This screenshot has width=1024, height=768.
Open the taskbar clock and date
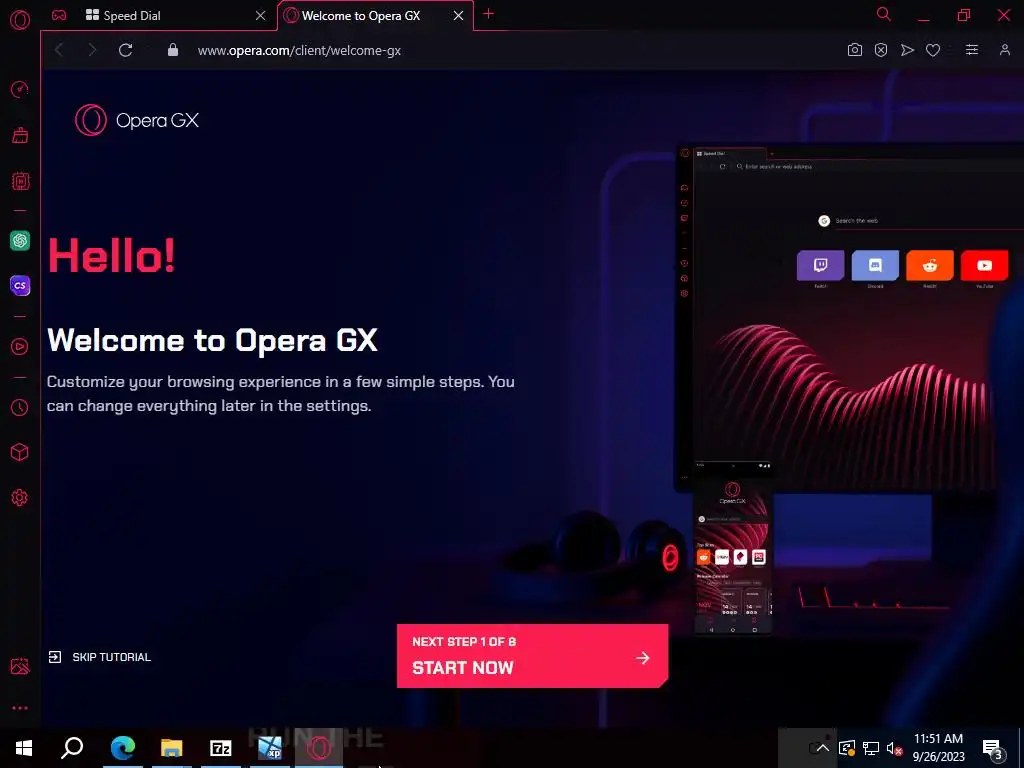[x=938, y=748]
